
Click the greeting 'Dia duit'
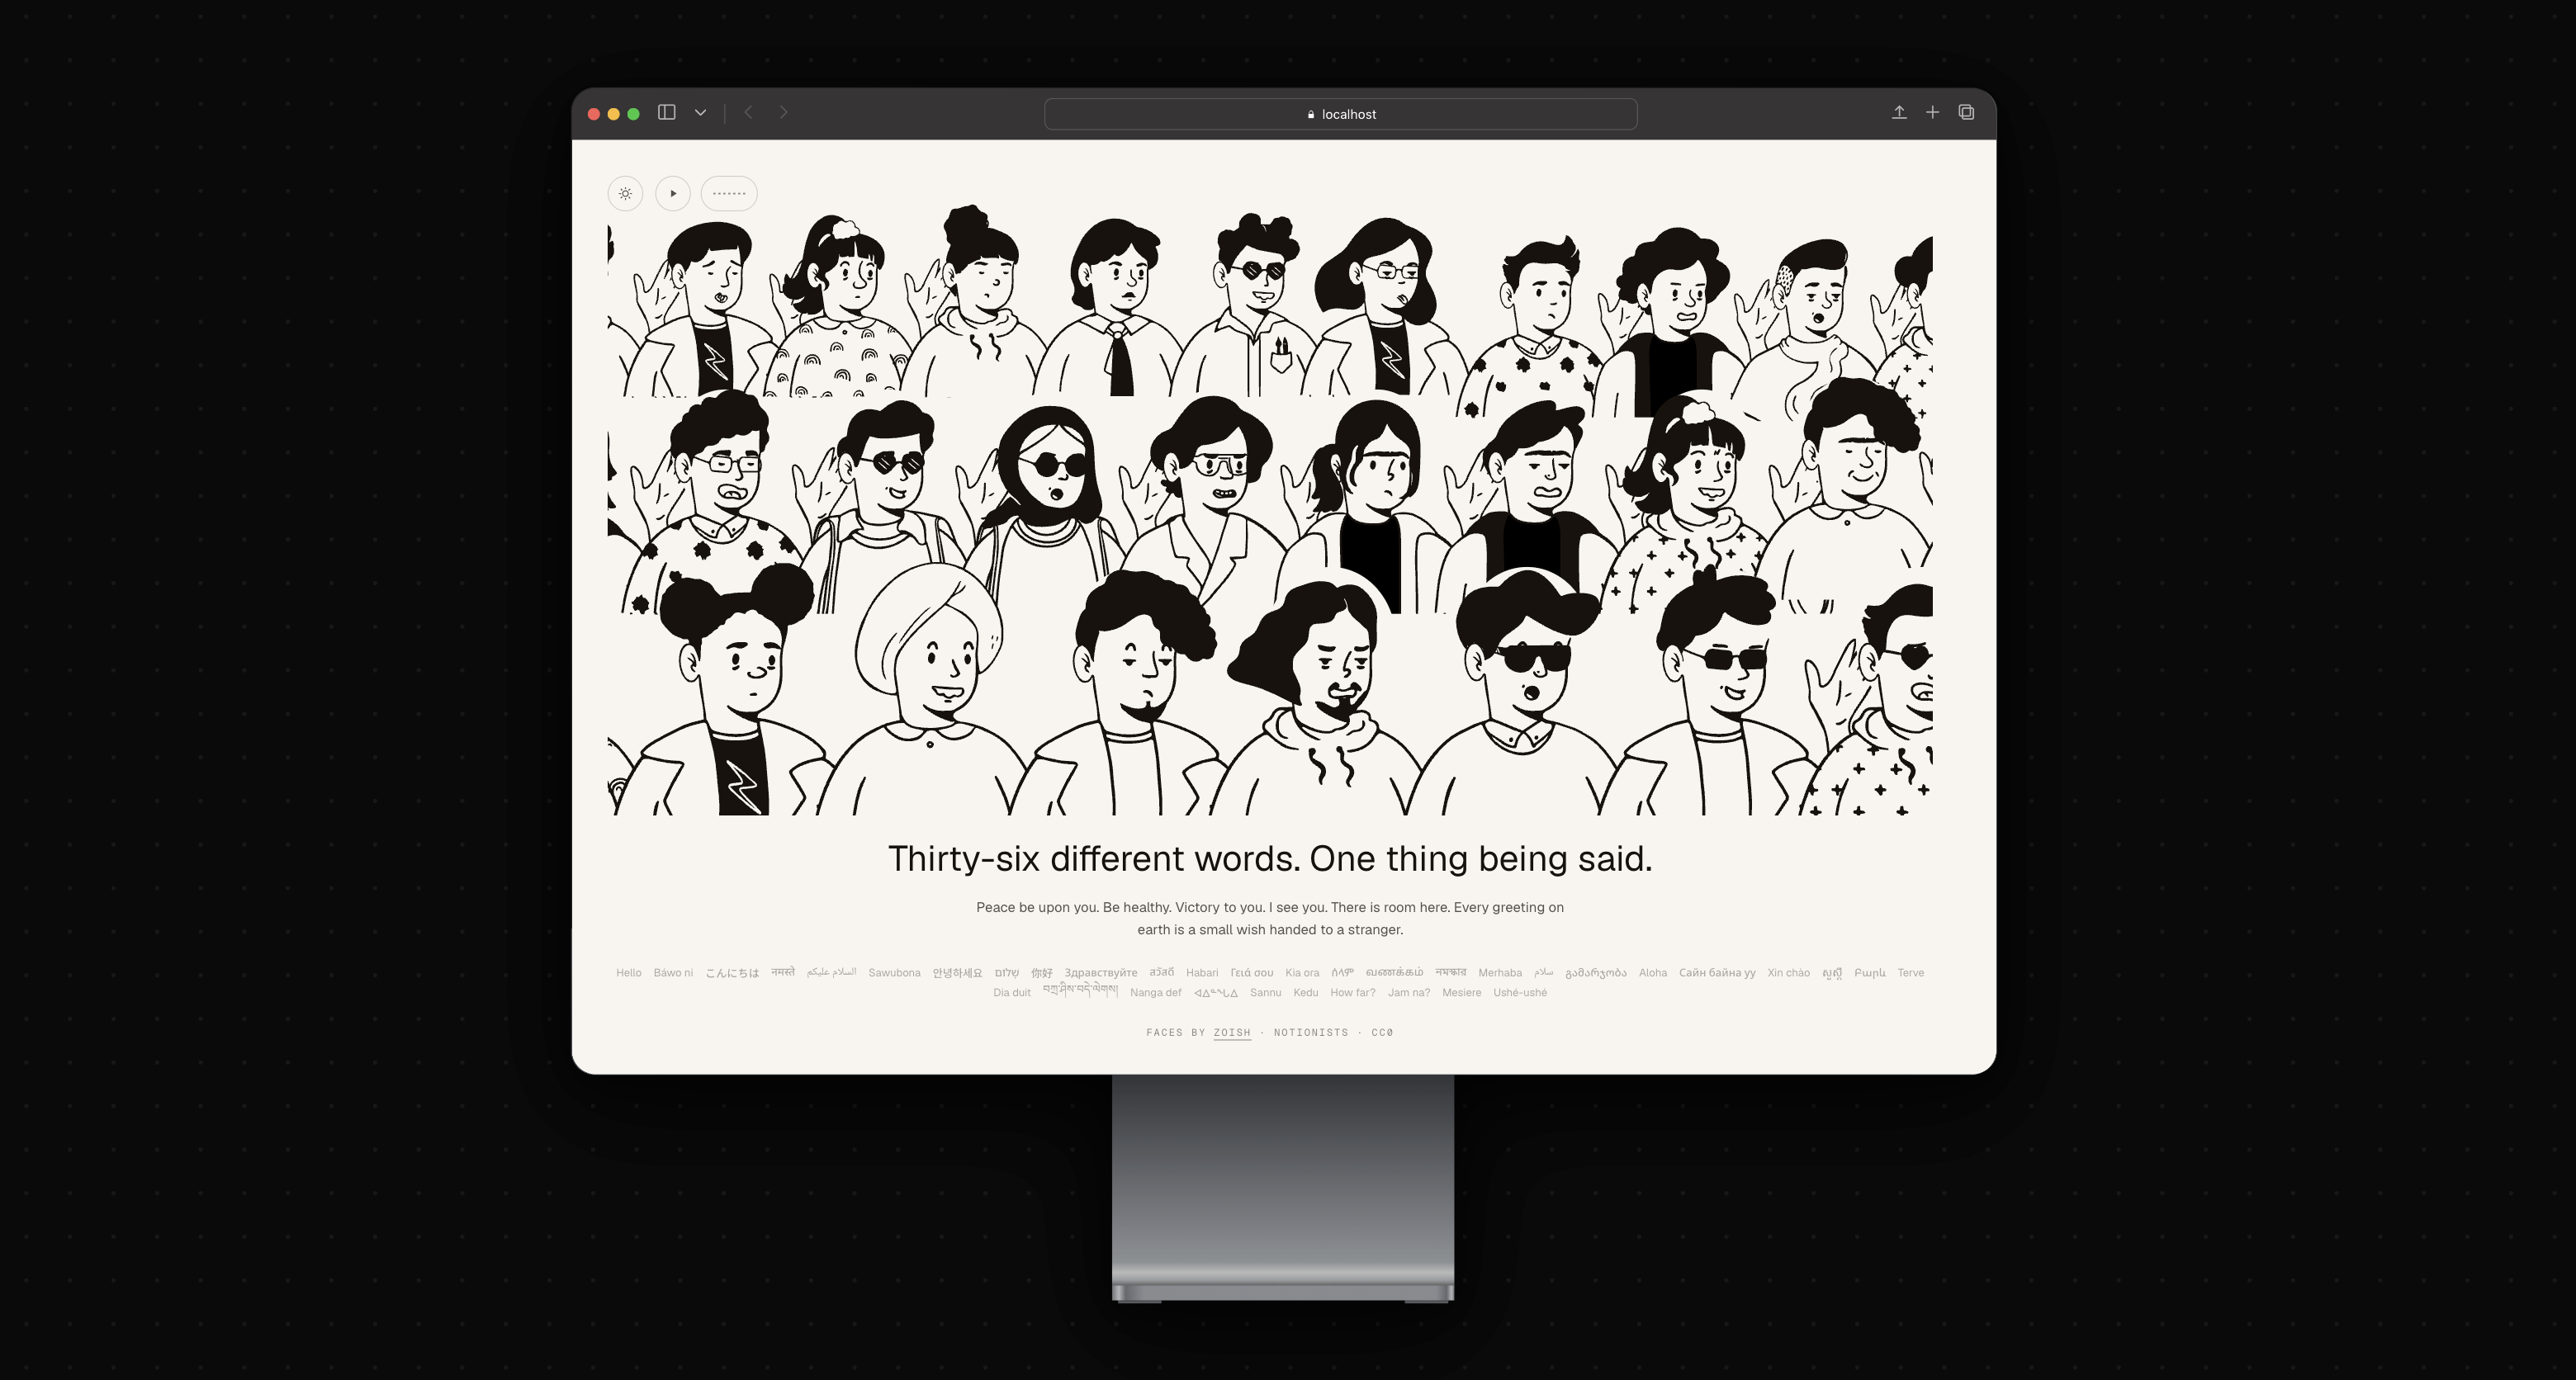[1011, 993]
